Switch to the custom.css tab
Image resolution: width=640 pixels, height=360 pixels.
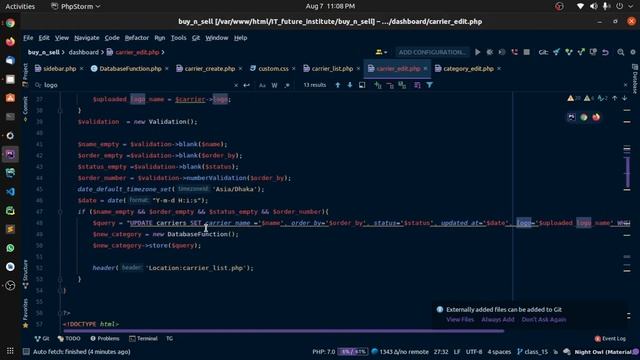[x=273, y=69]
